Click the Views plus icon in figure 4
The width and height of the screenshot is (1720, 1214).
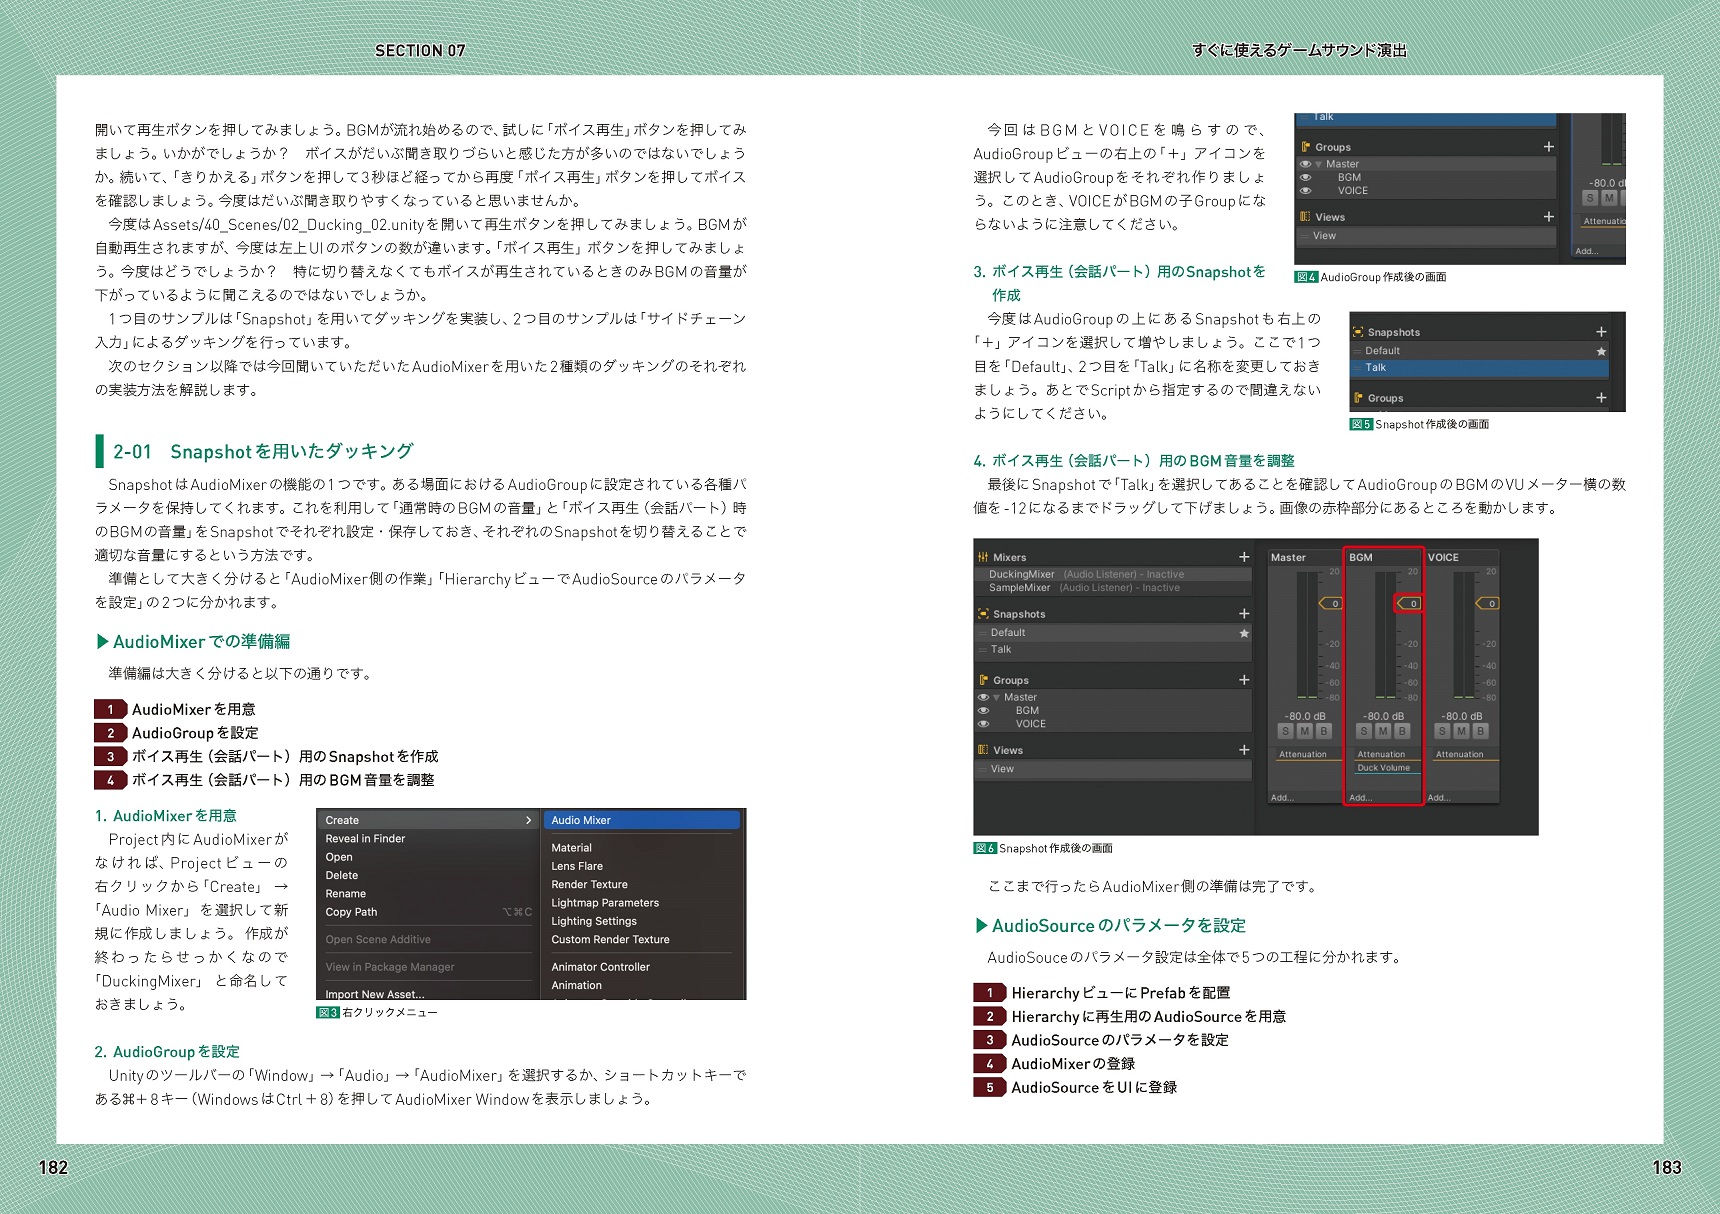click(1548, 216)
